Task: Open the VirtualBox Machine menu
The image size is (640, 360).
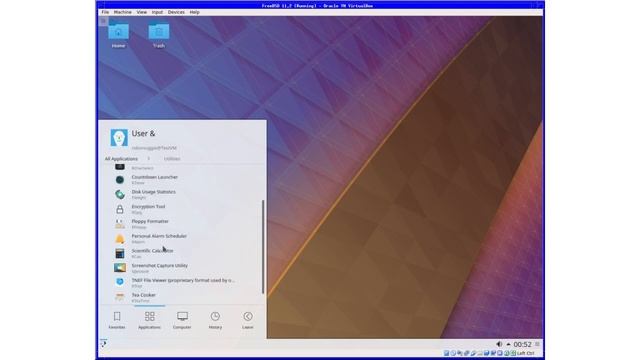Action: 122,12
